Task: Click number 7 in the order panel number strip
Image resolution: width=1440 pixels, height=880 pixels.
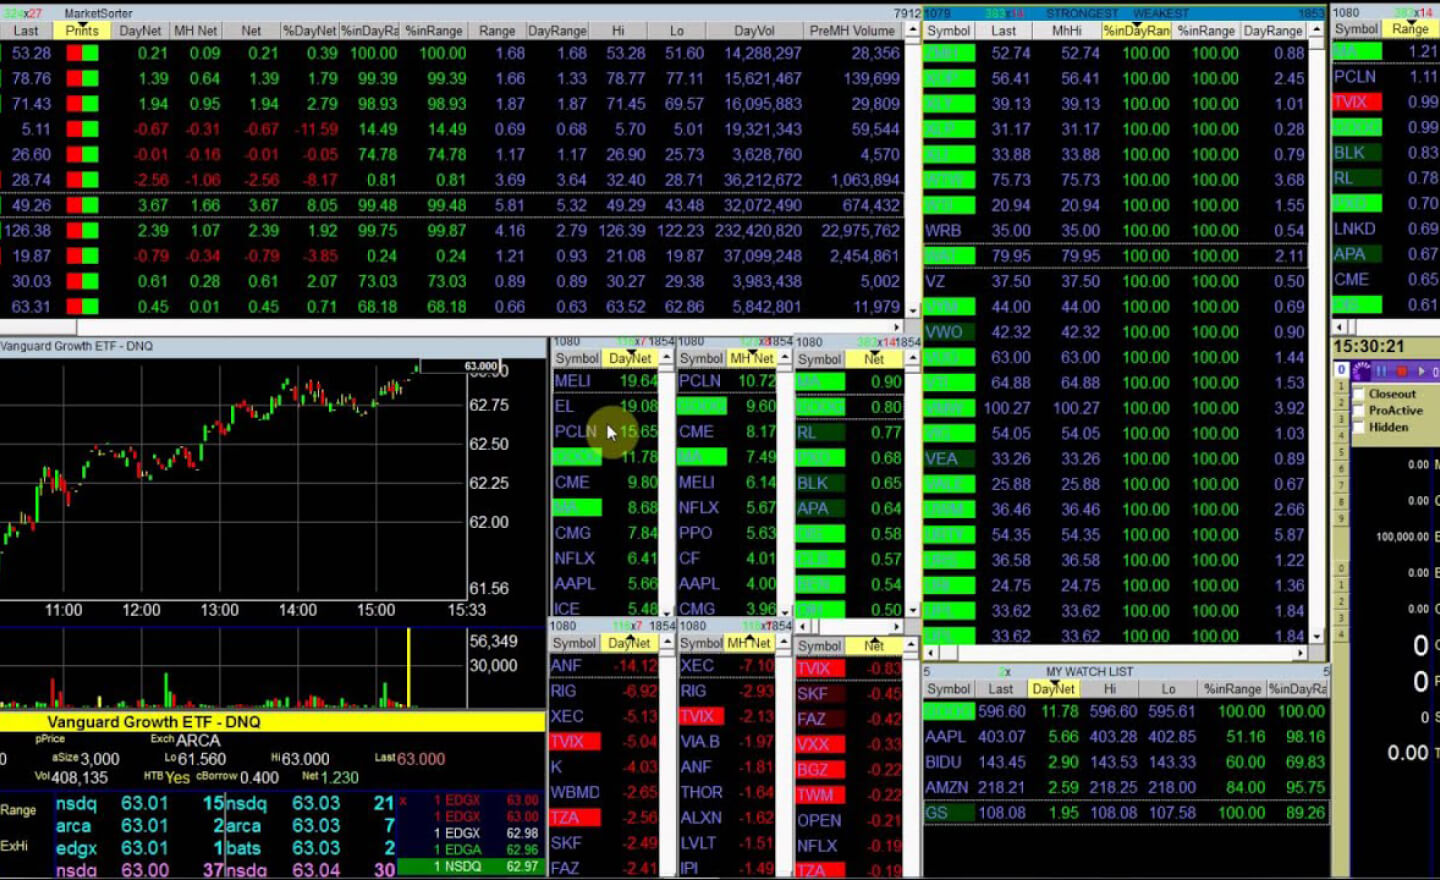Action: coord(1341,485)
